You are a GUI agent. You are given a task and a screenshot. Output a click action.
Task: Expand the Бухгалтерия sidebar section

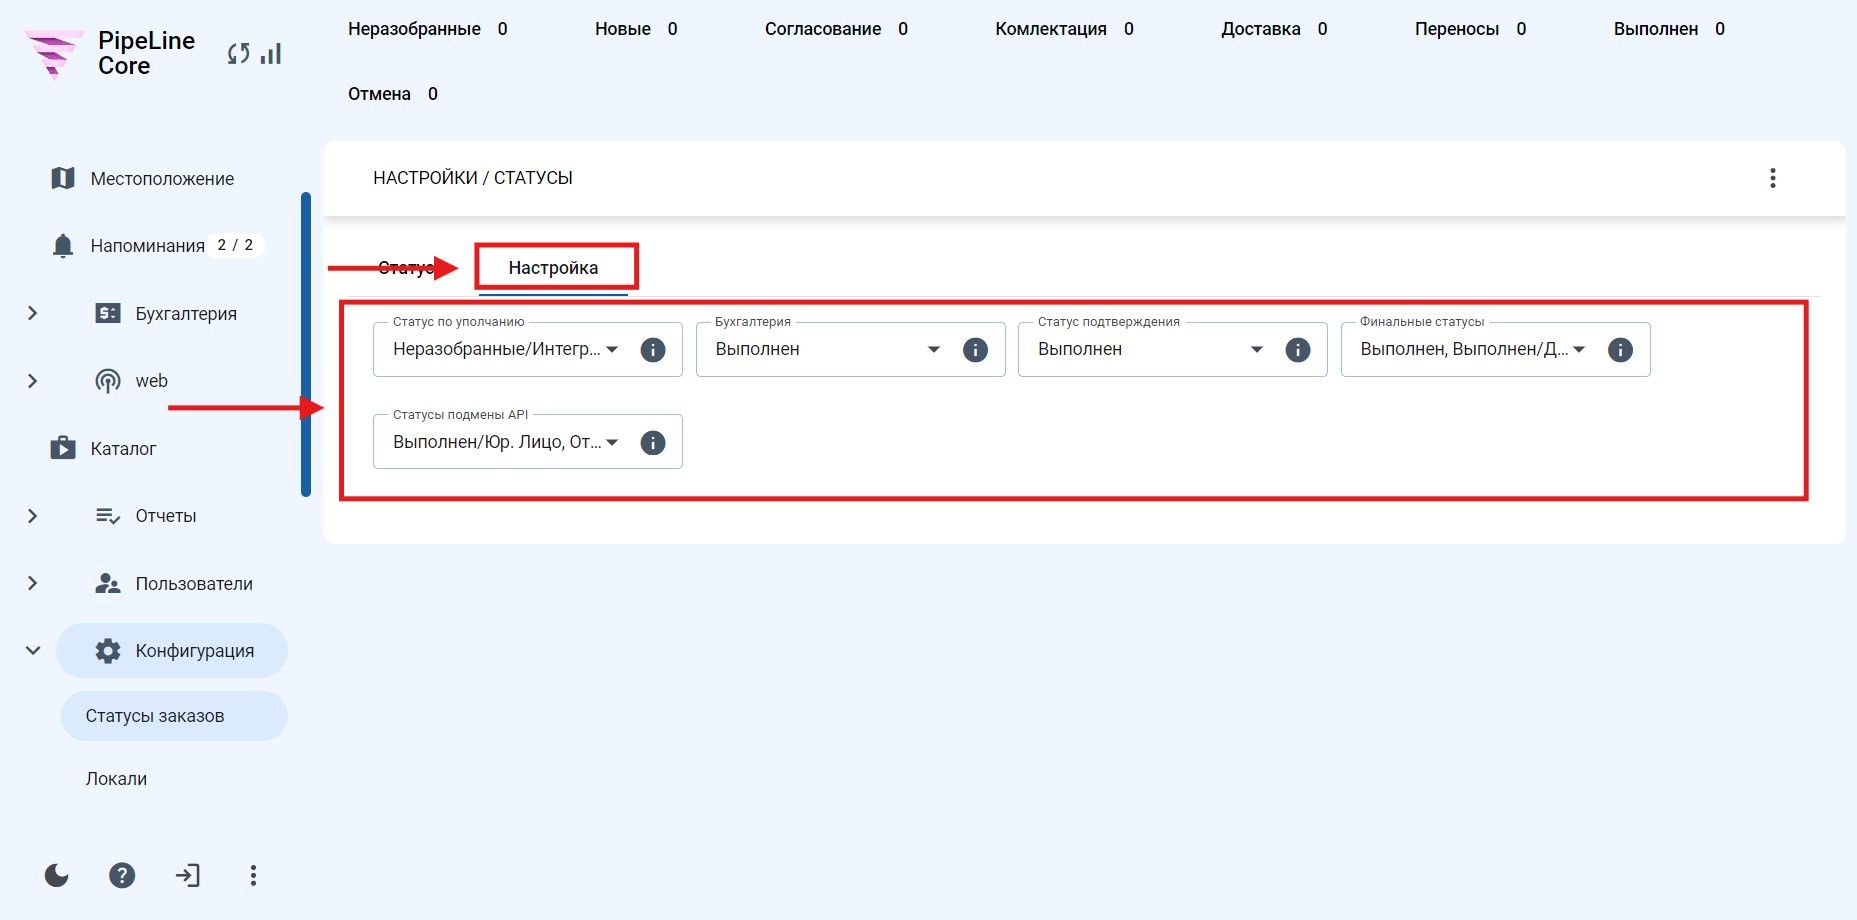click(32, 313)
